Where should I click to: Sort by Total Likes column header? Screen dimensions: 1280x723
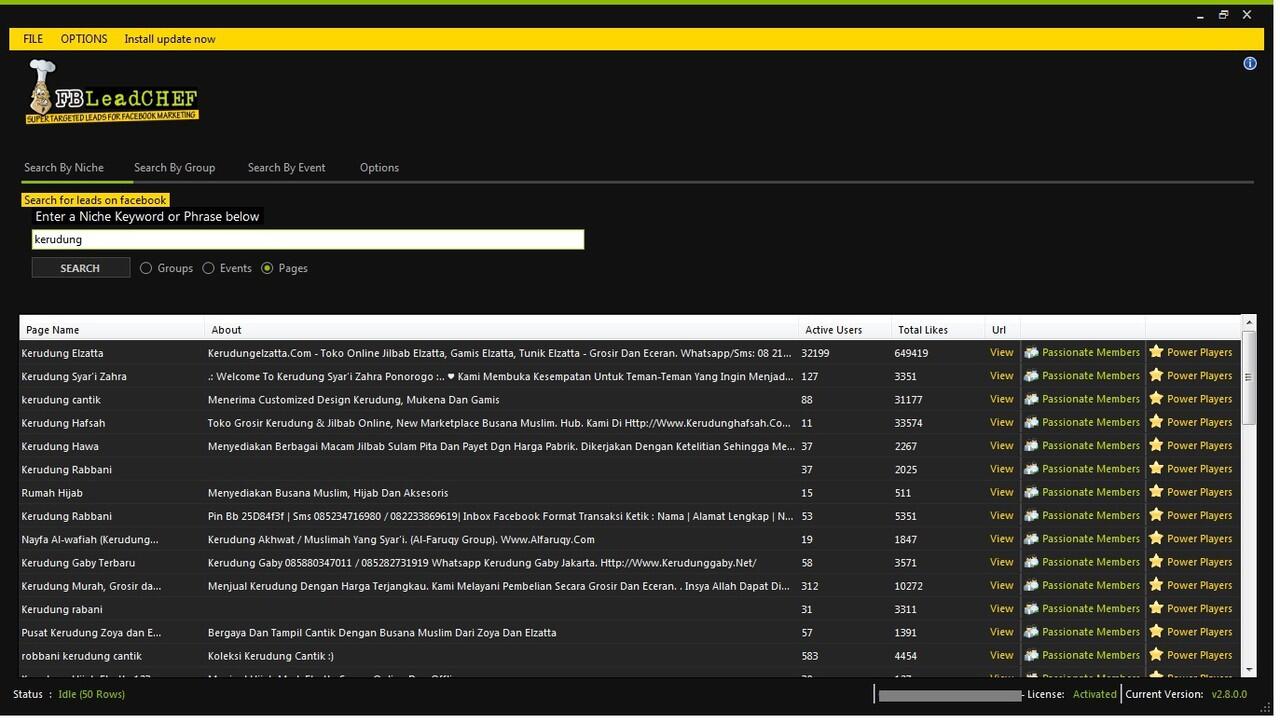coord(937,329)
